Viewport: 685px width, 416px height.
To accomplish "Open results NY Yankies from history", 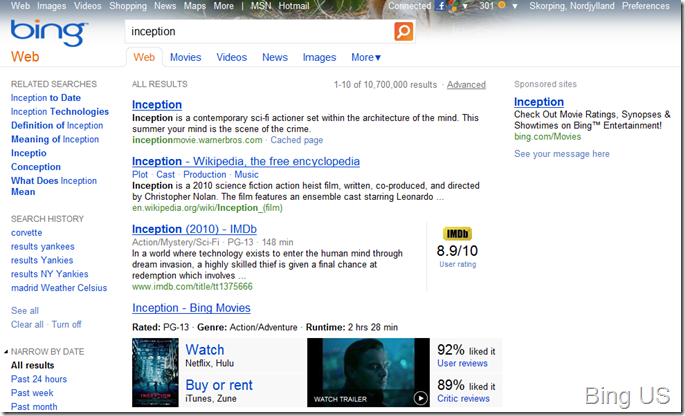I will [49, 274].
